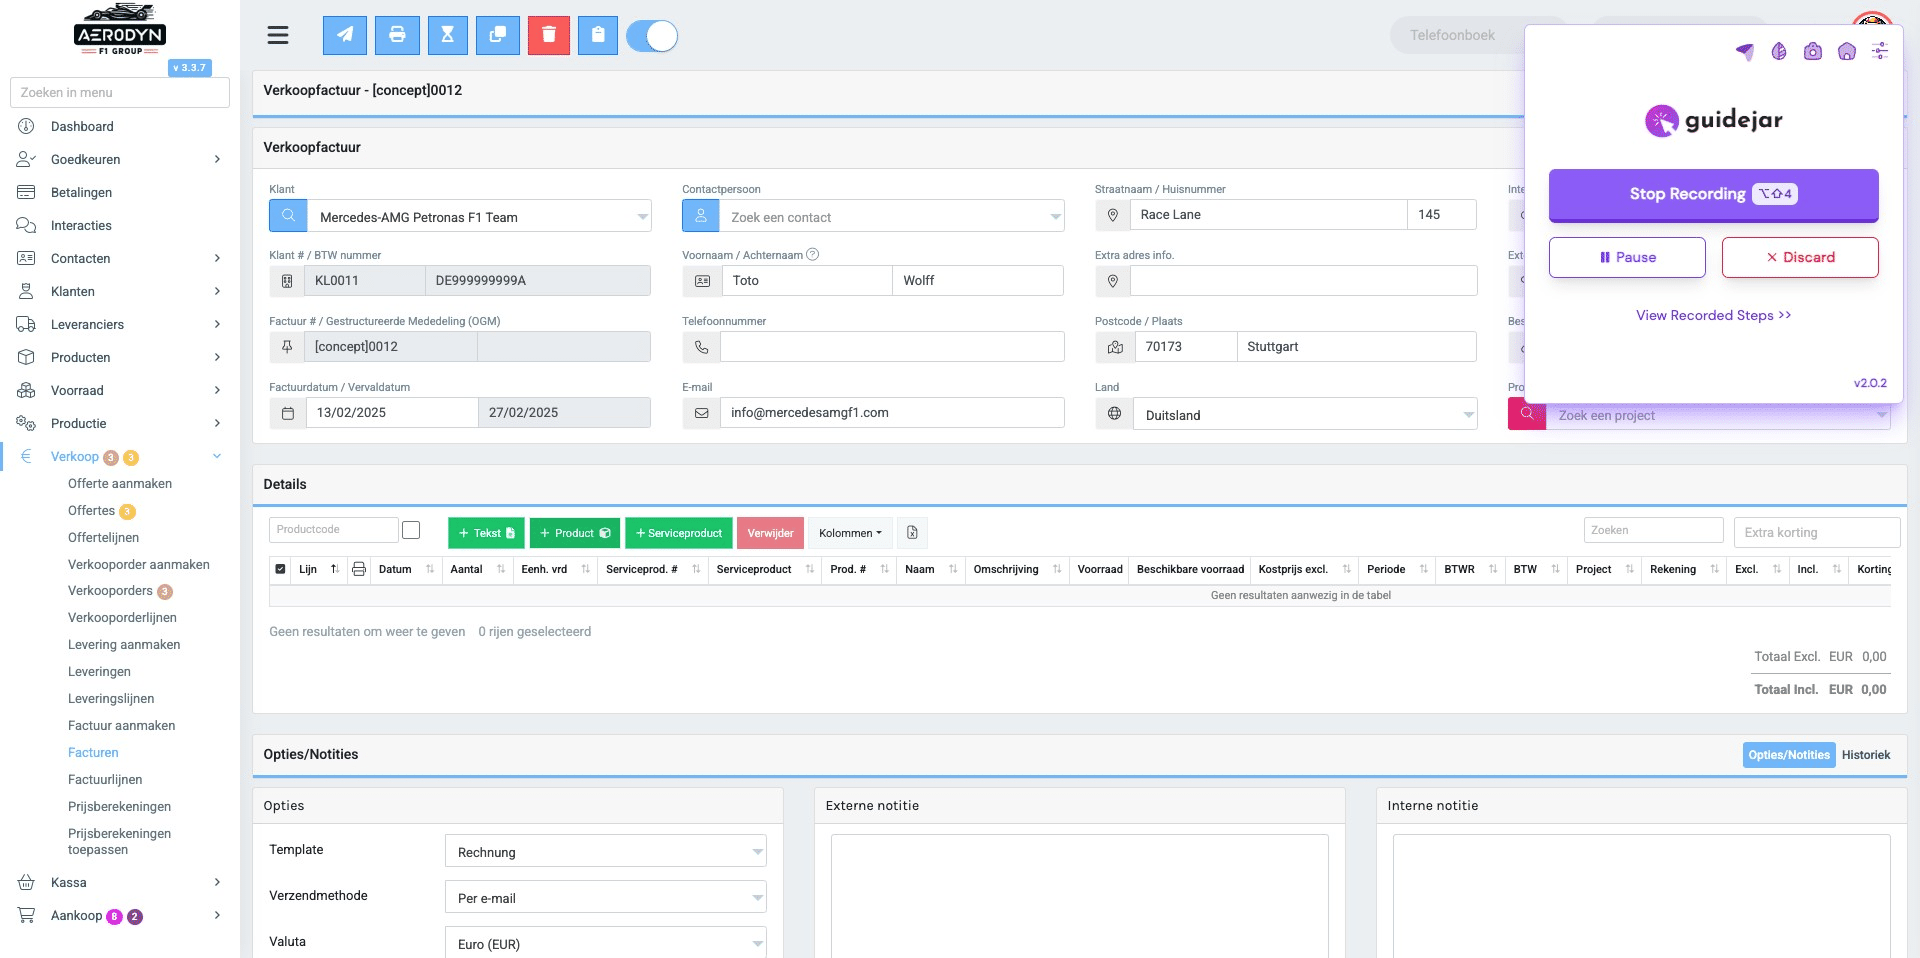This screenshot has width=1920, height=958.
Task: Click the Guidejar leaf icon
Action: click(x=1779, y=52)
